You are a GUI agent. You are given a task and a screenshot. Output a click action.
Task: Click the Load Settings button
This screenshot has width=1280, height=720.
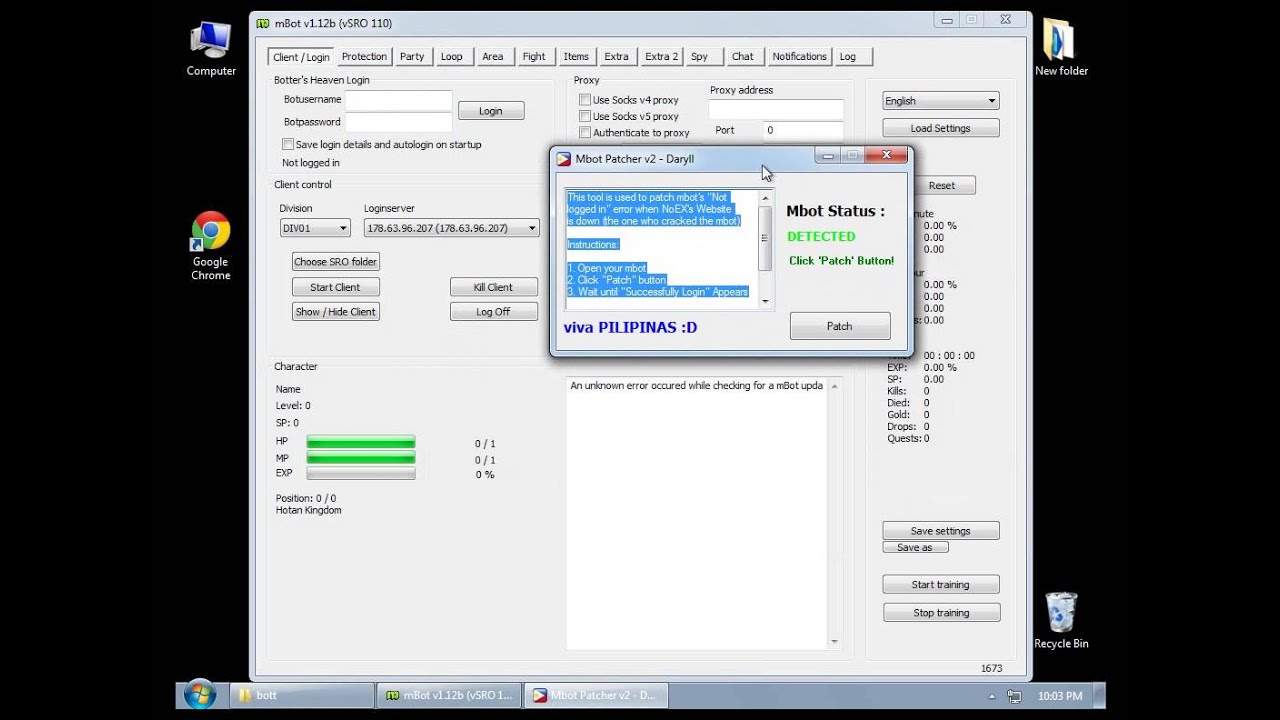[941, 128]
